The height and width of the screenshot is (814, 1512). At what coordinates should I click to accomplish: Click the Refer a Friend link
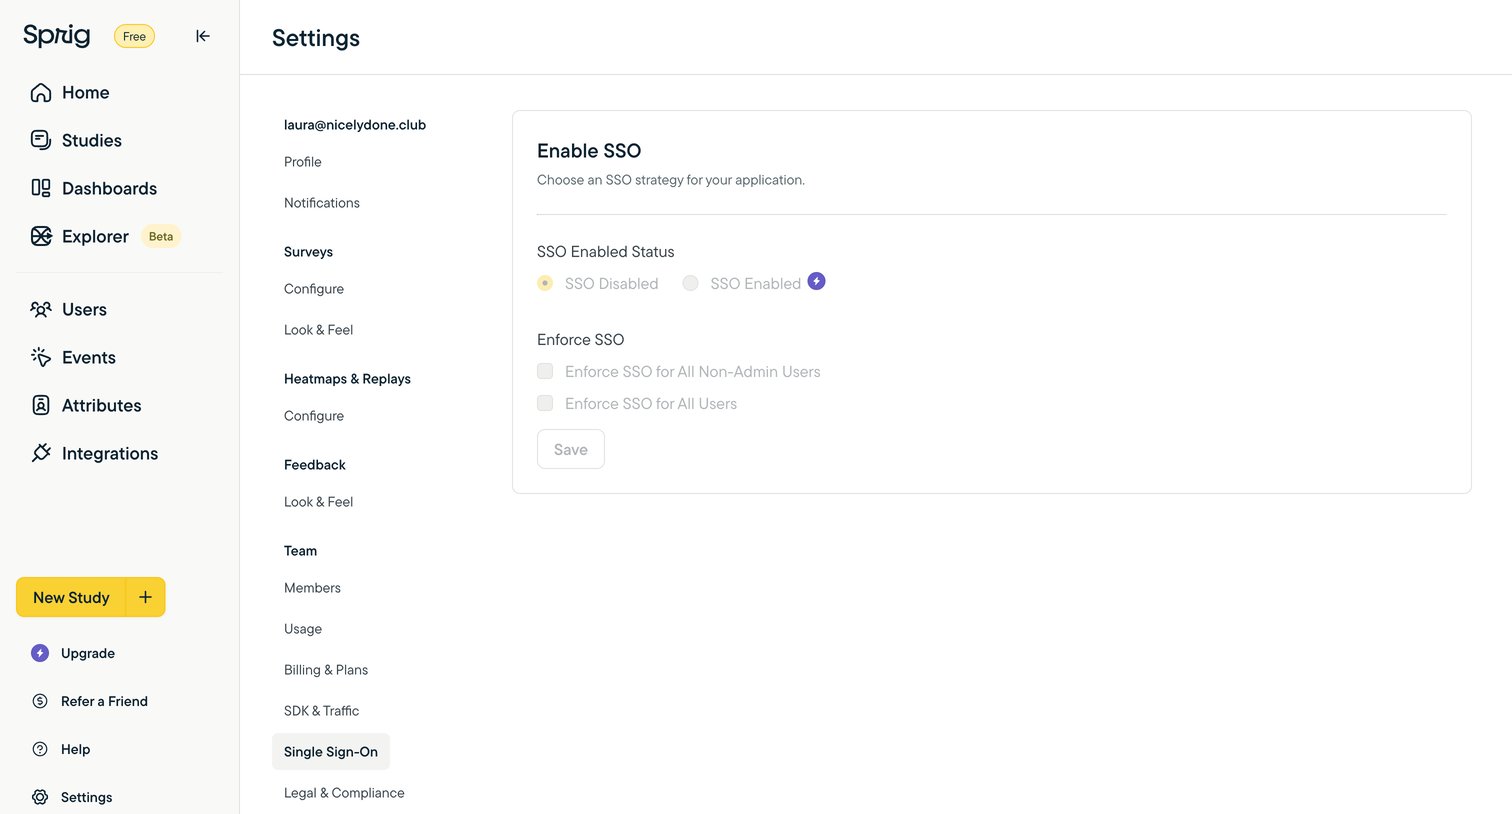[x=104, y=701]
